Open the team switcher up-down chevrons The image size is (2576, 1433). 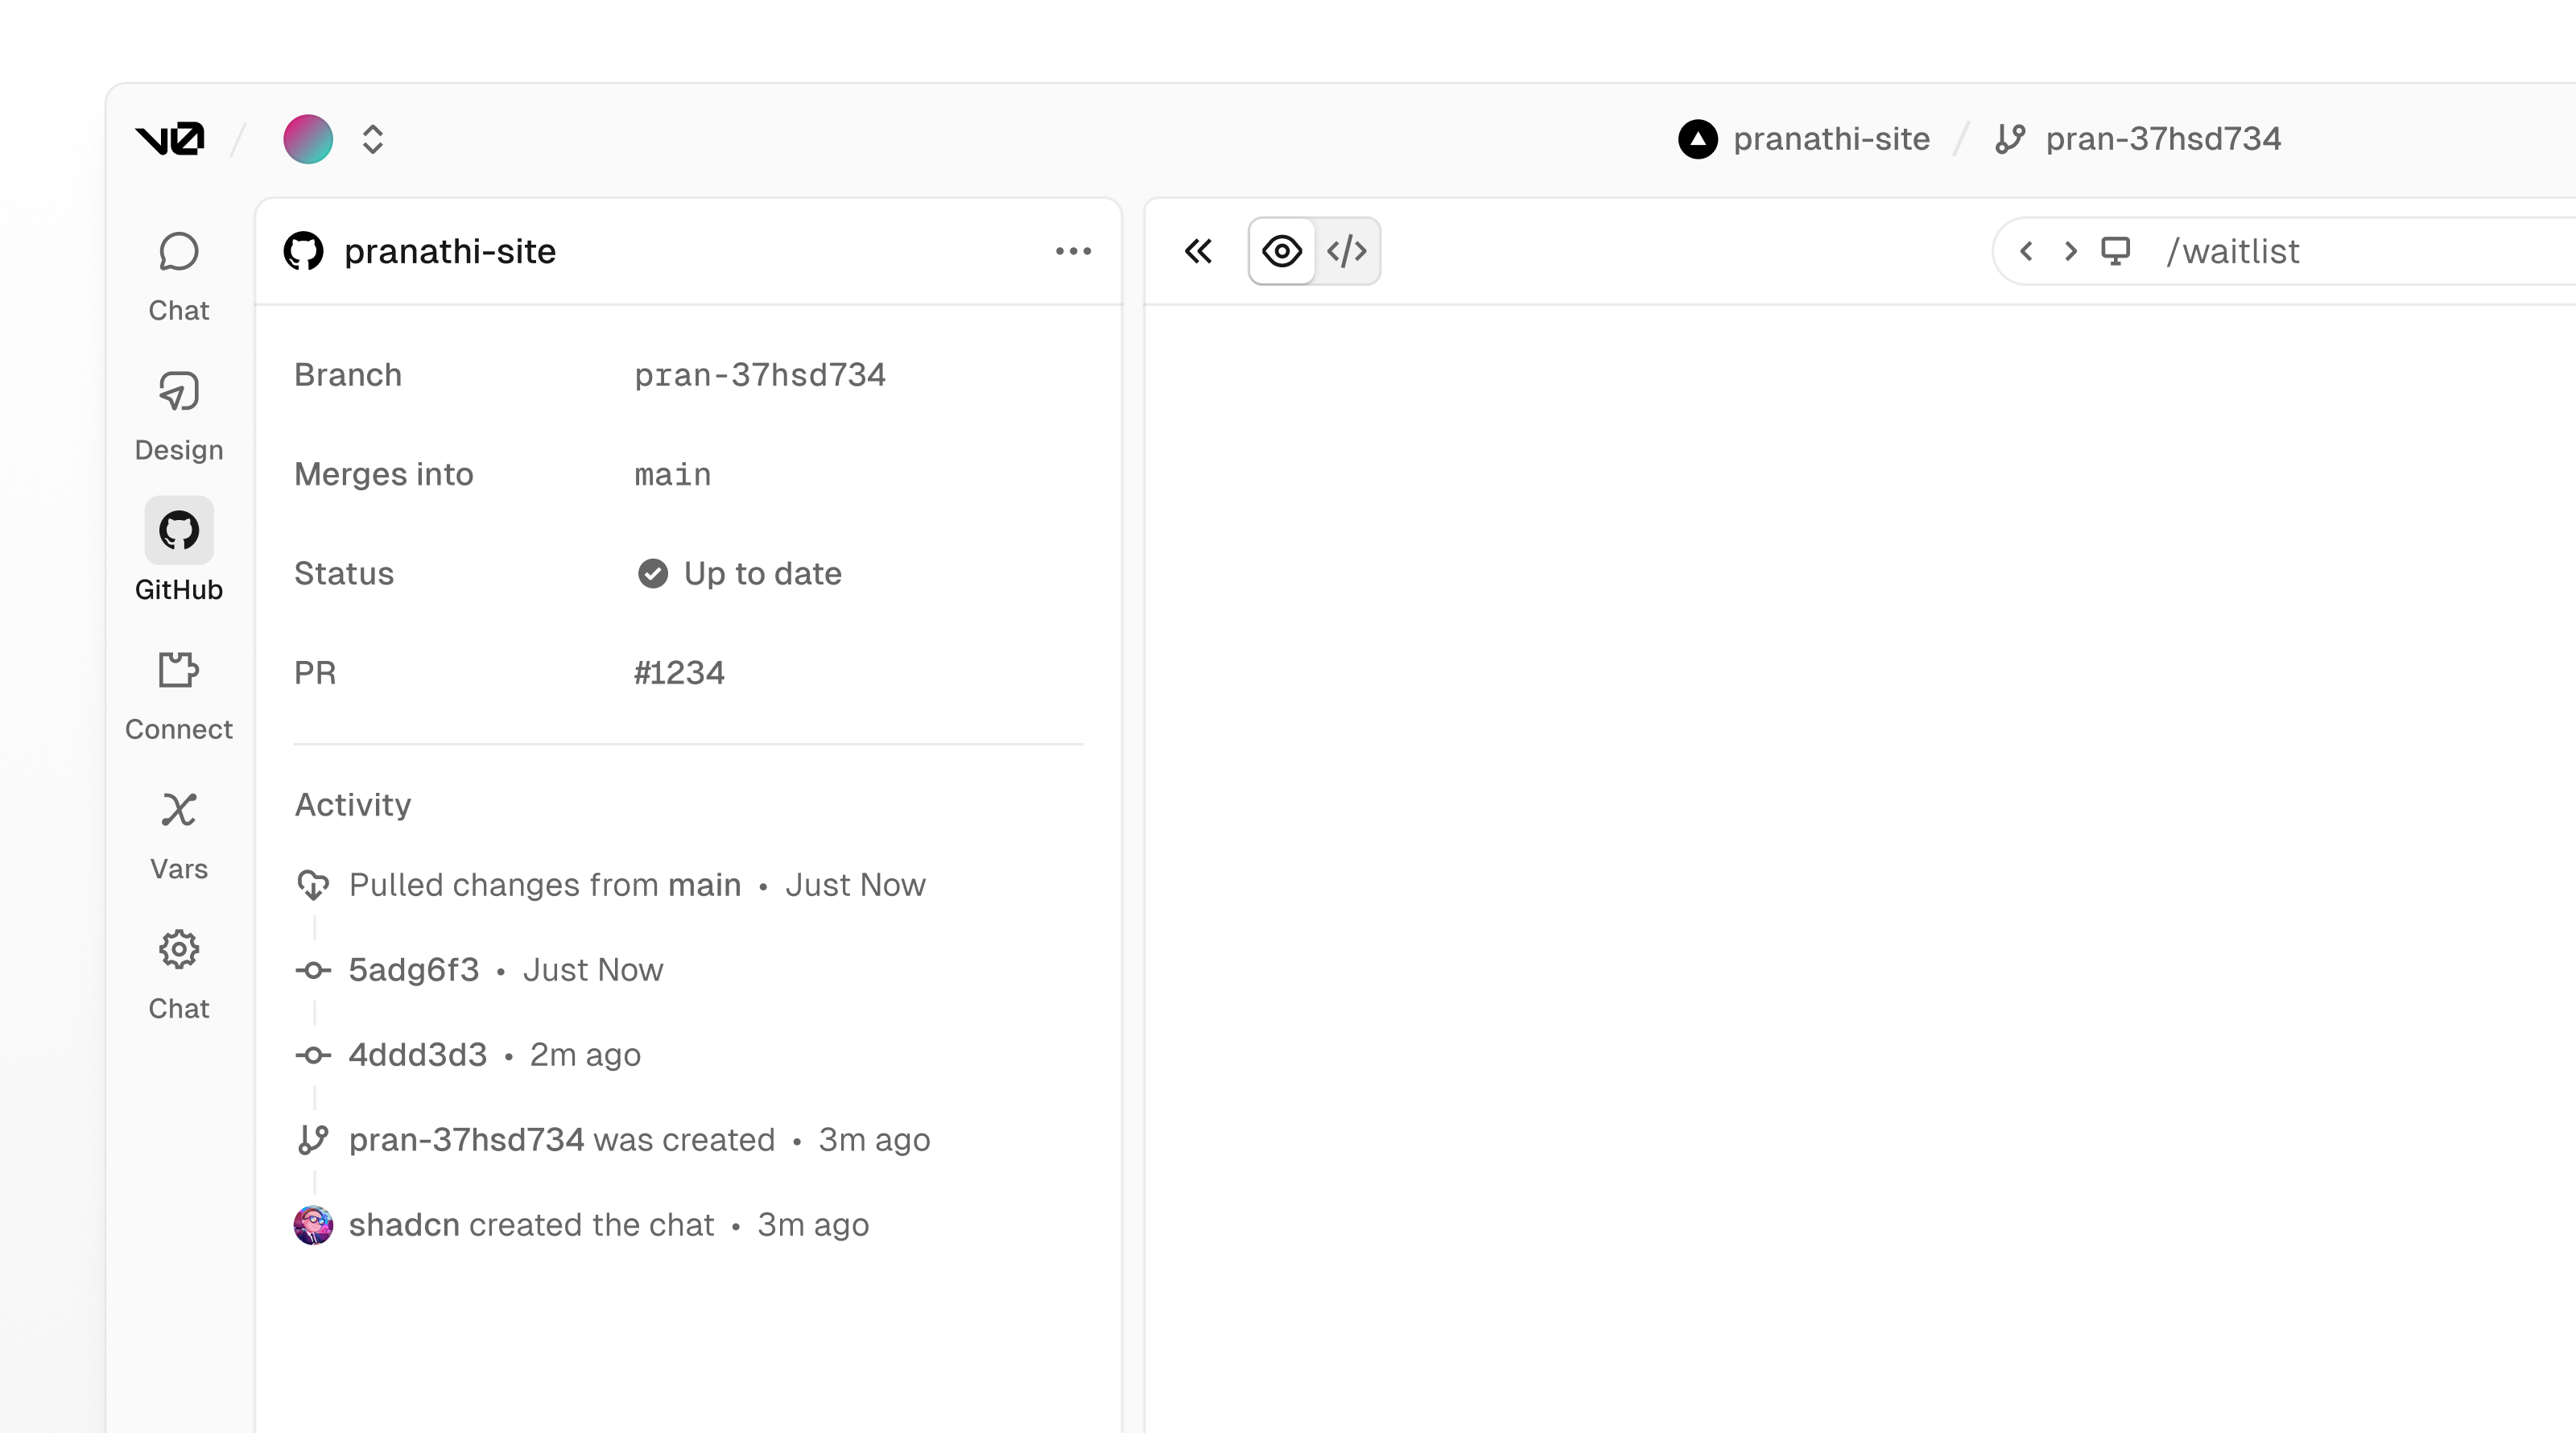[373, 139]
